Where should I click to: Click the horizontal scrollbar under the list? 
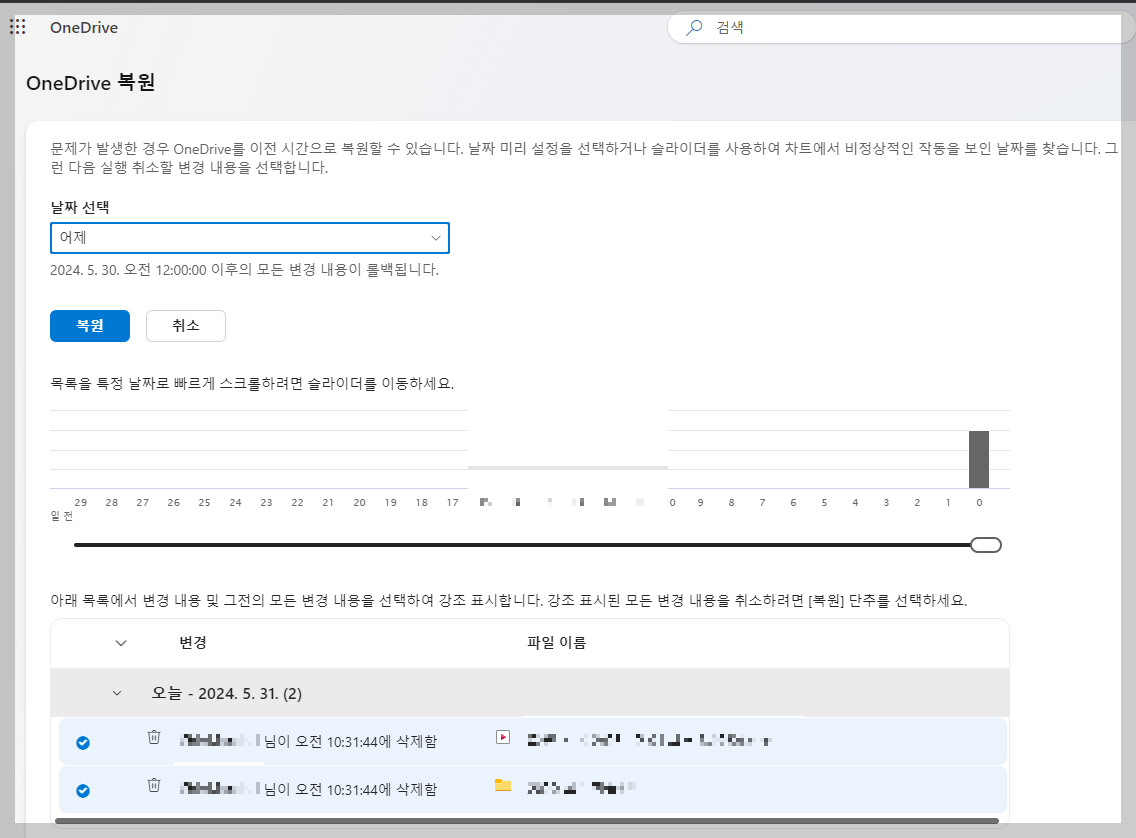click(527, 821)
